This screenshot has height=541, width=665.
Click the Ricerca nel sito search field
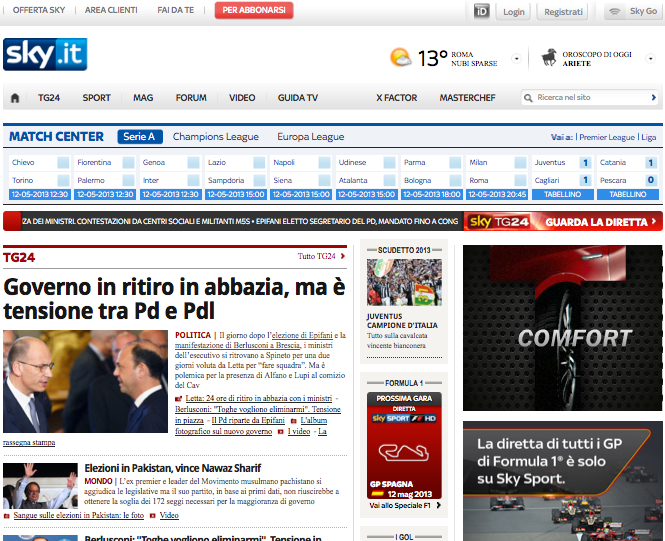click(x=590, y=98)
